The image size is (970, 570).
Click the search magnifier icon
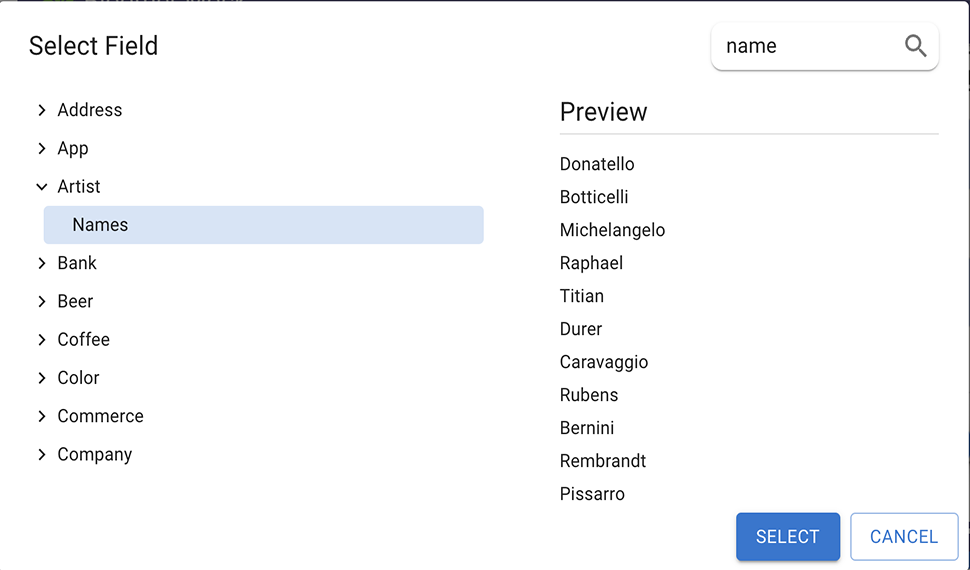pos(915,46)
